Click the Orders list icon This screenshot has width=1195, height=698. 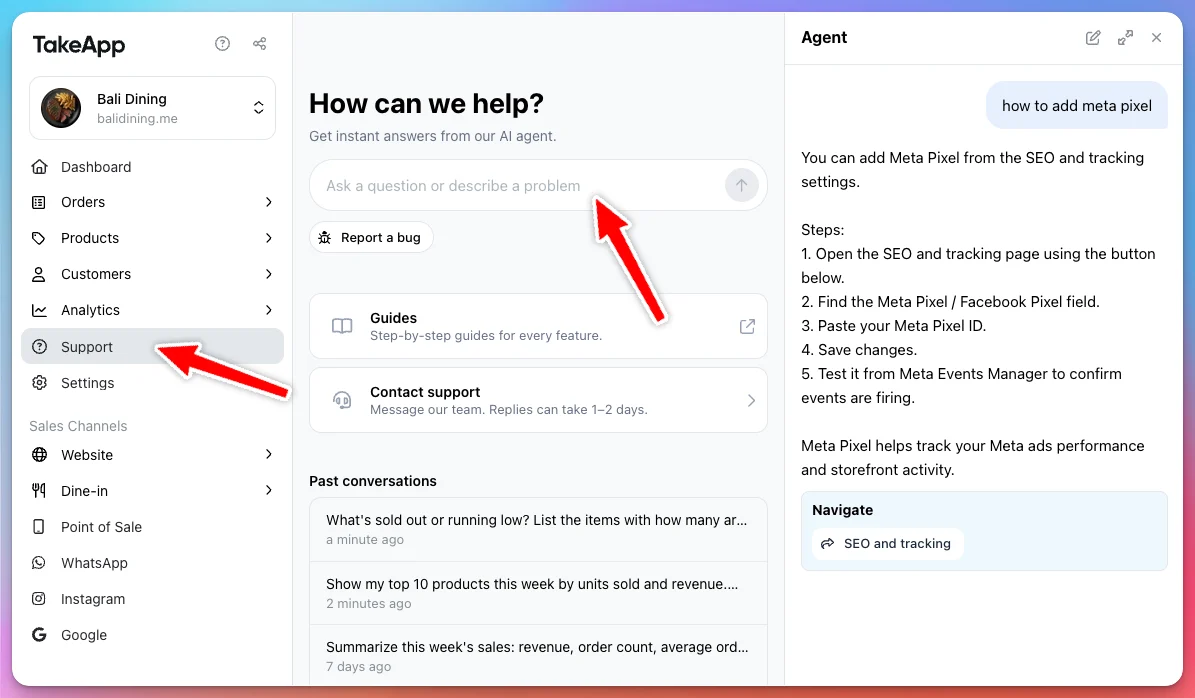[x=39, y=202]
